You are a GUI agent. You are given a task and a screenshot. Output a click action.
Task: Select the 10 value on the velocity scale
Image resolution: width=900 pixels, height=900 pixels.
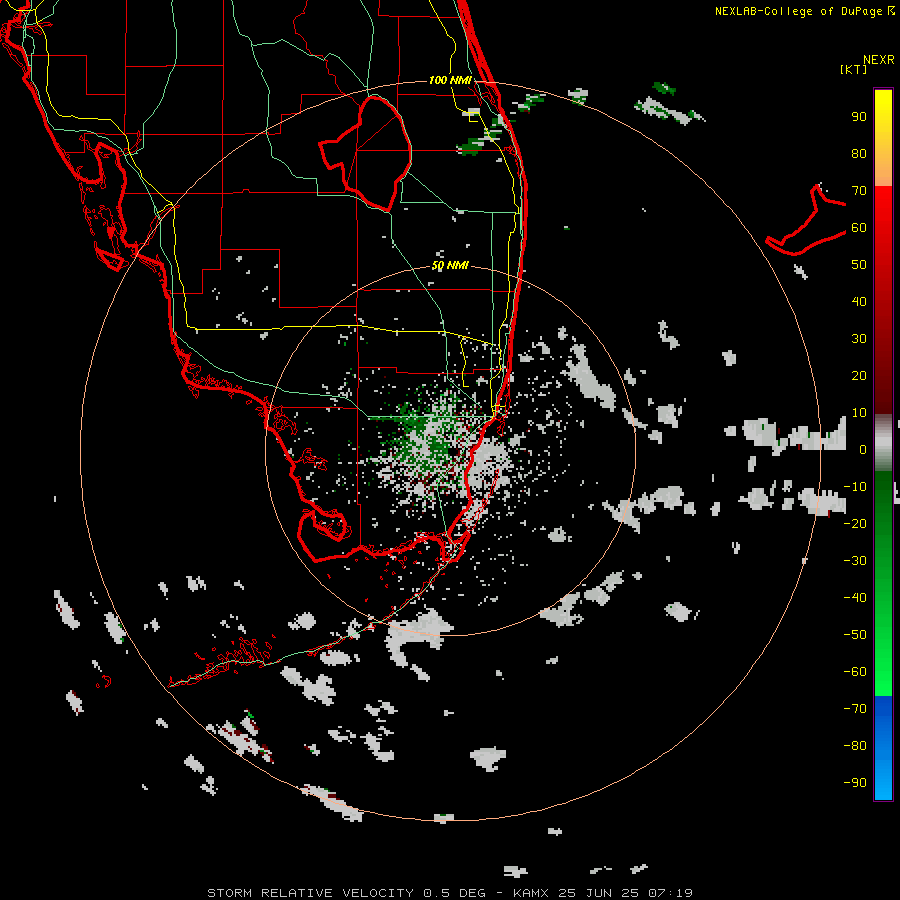click(x=859, y=413)
